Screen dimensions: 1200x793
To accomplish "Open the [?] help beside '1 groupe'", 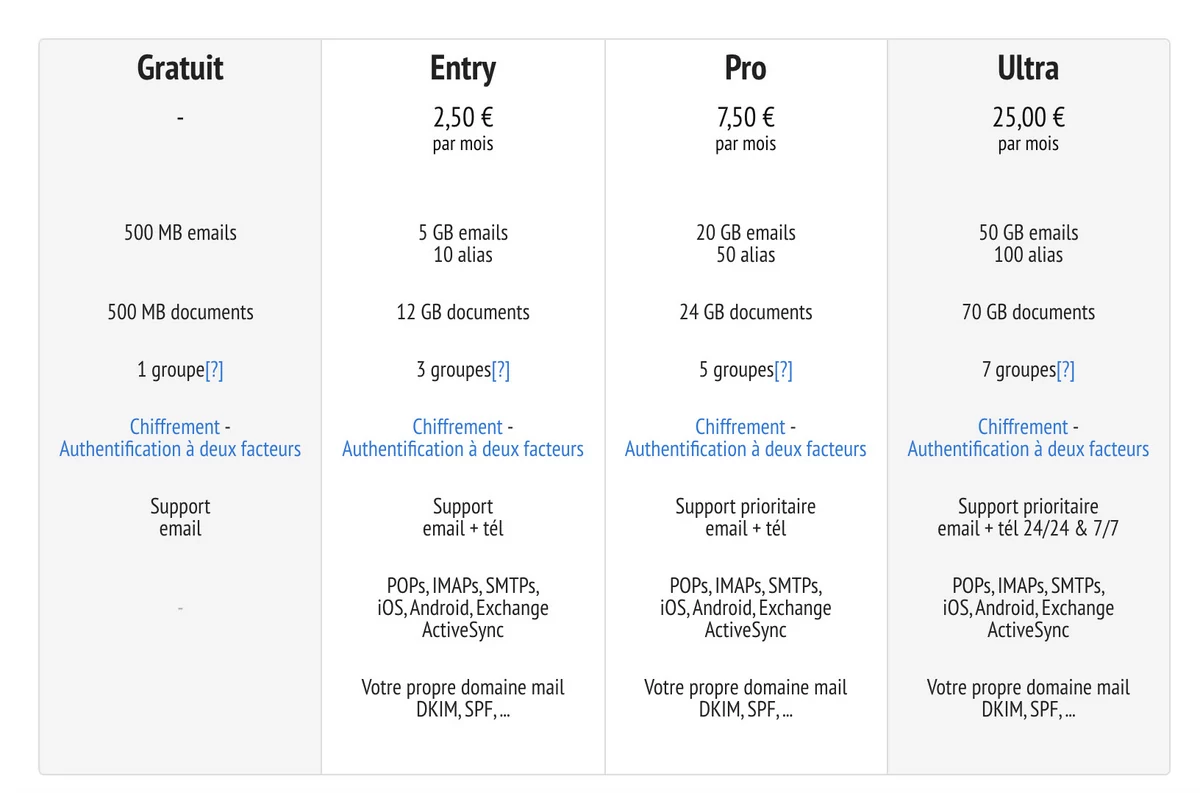I will pos(214,371).
